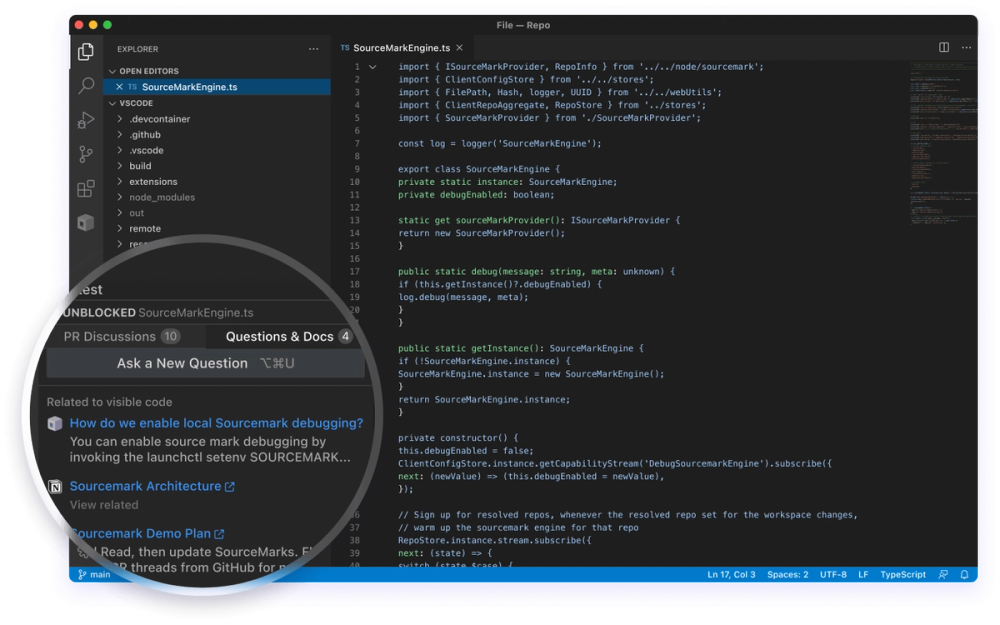The image size is (1000, 625).
Task: Click code line 'export class SourceMarkEngine {'
Action: coord(478,169)
